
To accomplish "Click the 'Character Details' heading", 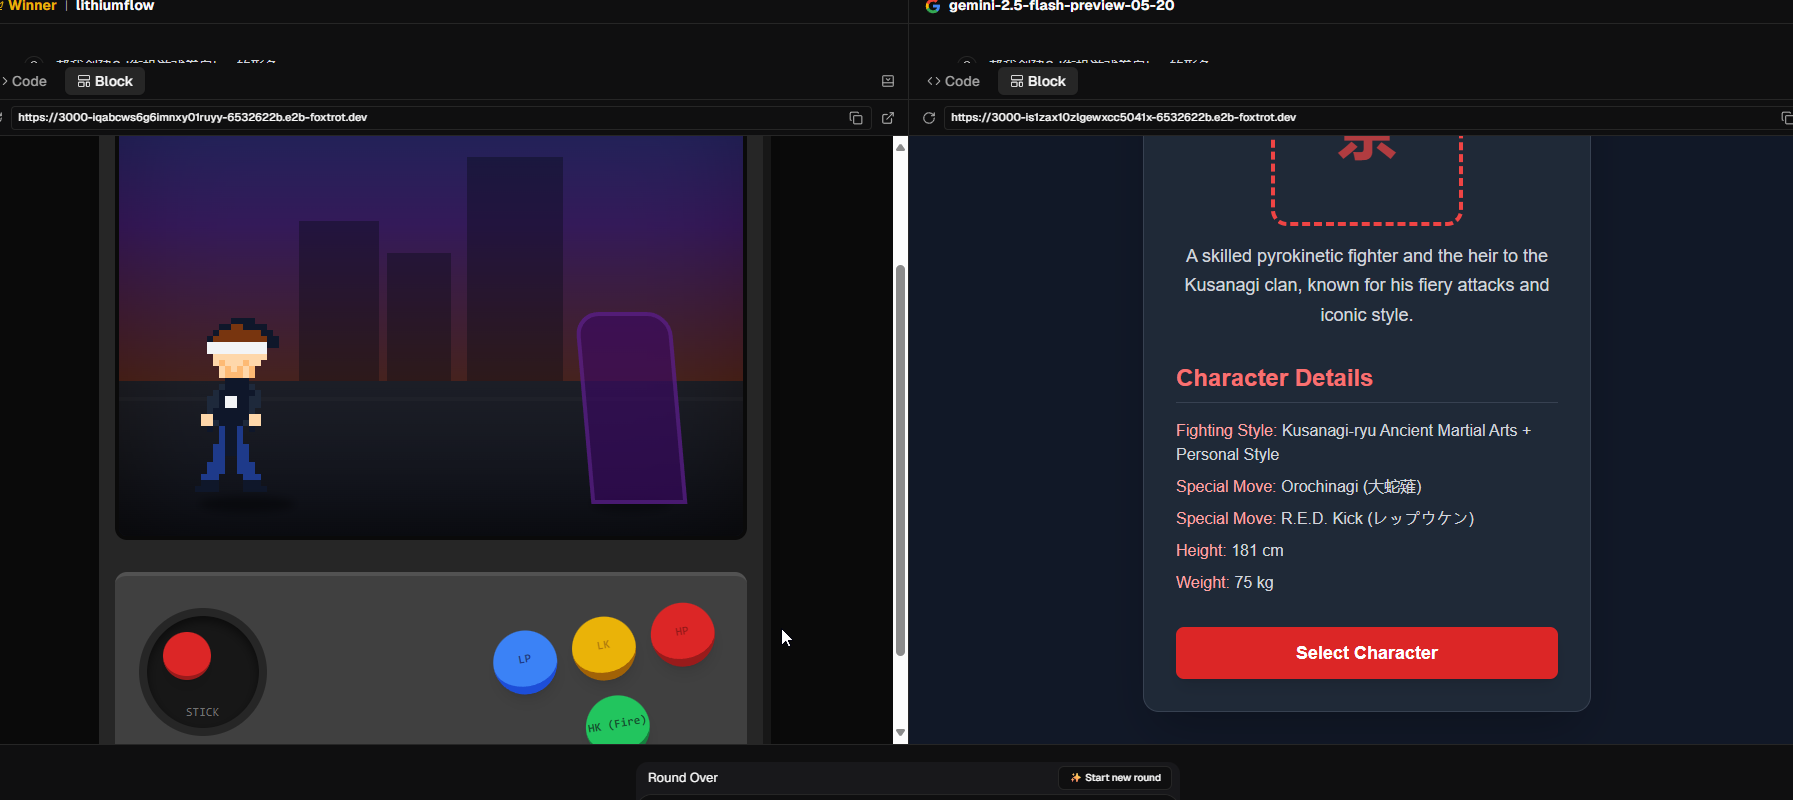I will click(x=1274, y=378).
